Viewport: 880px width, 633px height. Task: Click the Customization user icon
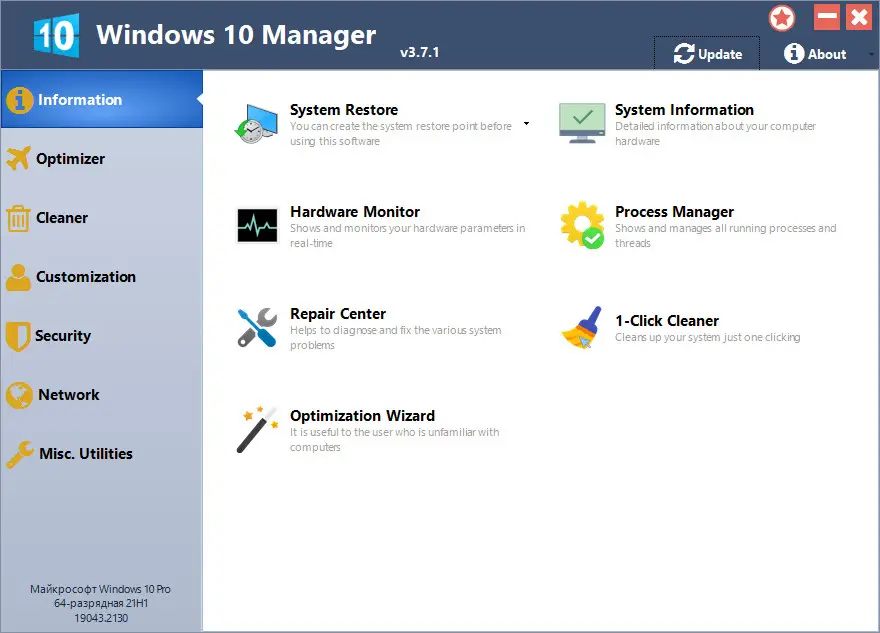19,277
